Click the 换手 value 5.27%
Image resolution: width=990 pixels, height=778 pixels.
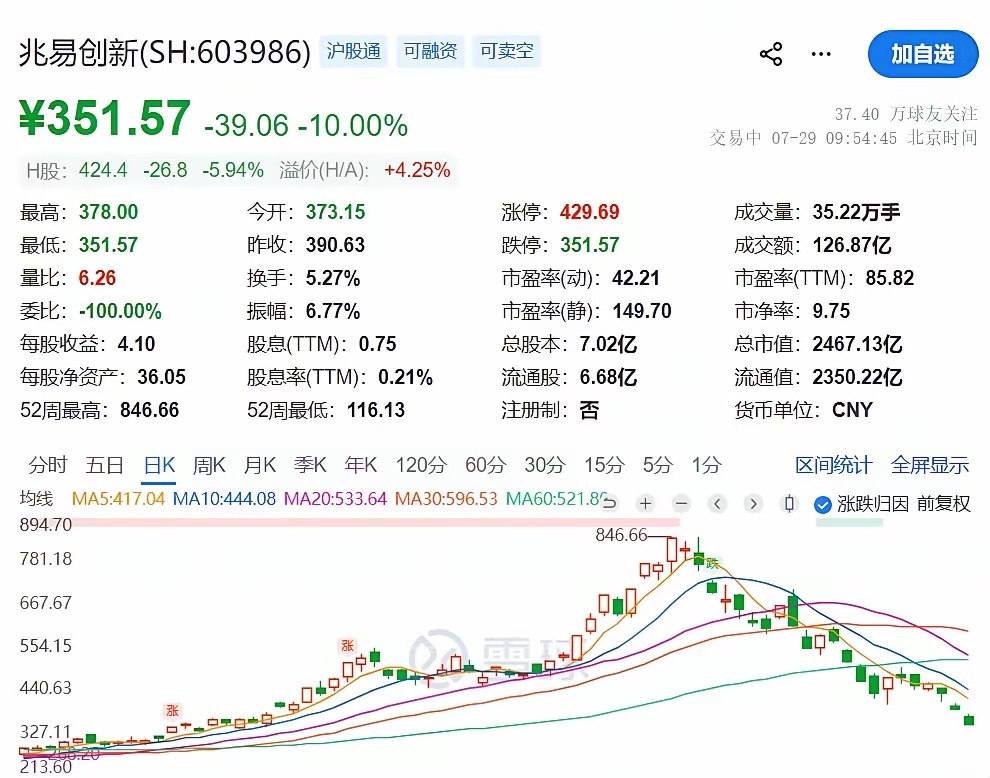pos(333,278)
